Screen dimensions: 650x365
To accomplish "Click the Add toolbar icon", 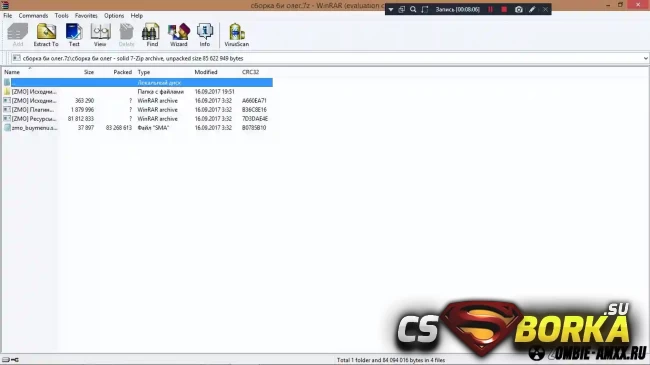I will point(18,35).
